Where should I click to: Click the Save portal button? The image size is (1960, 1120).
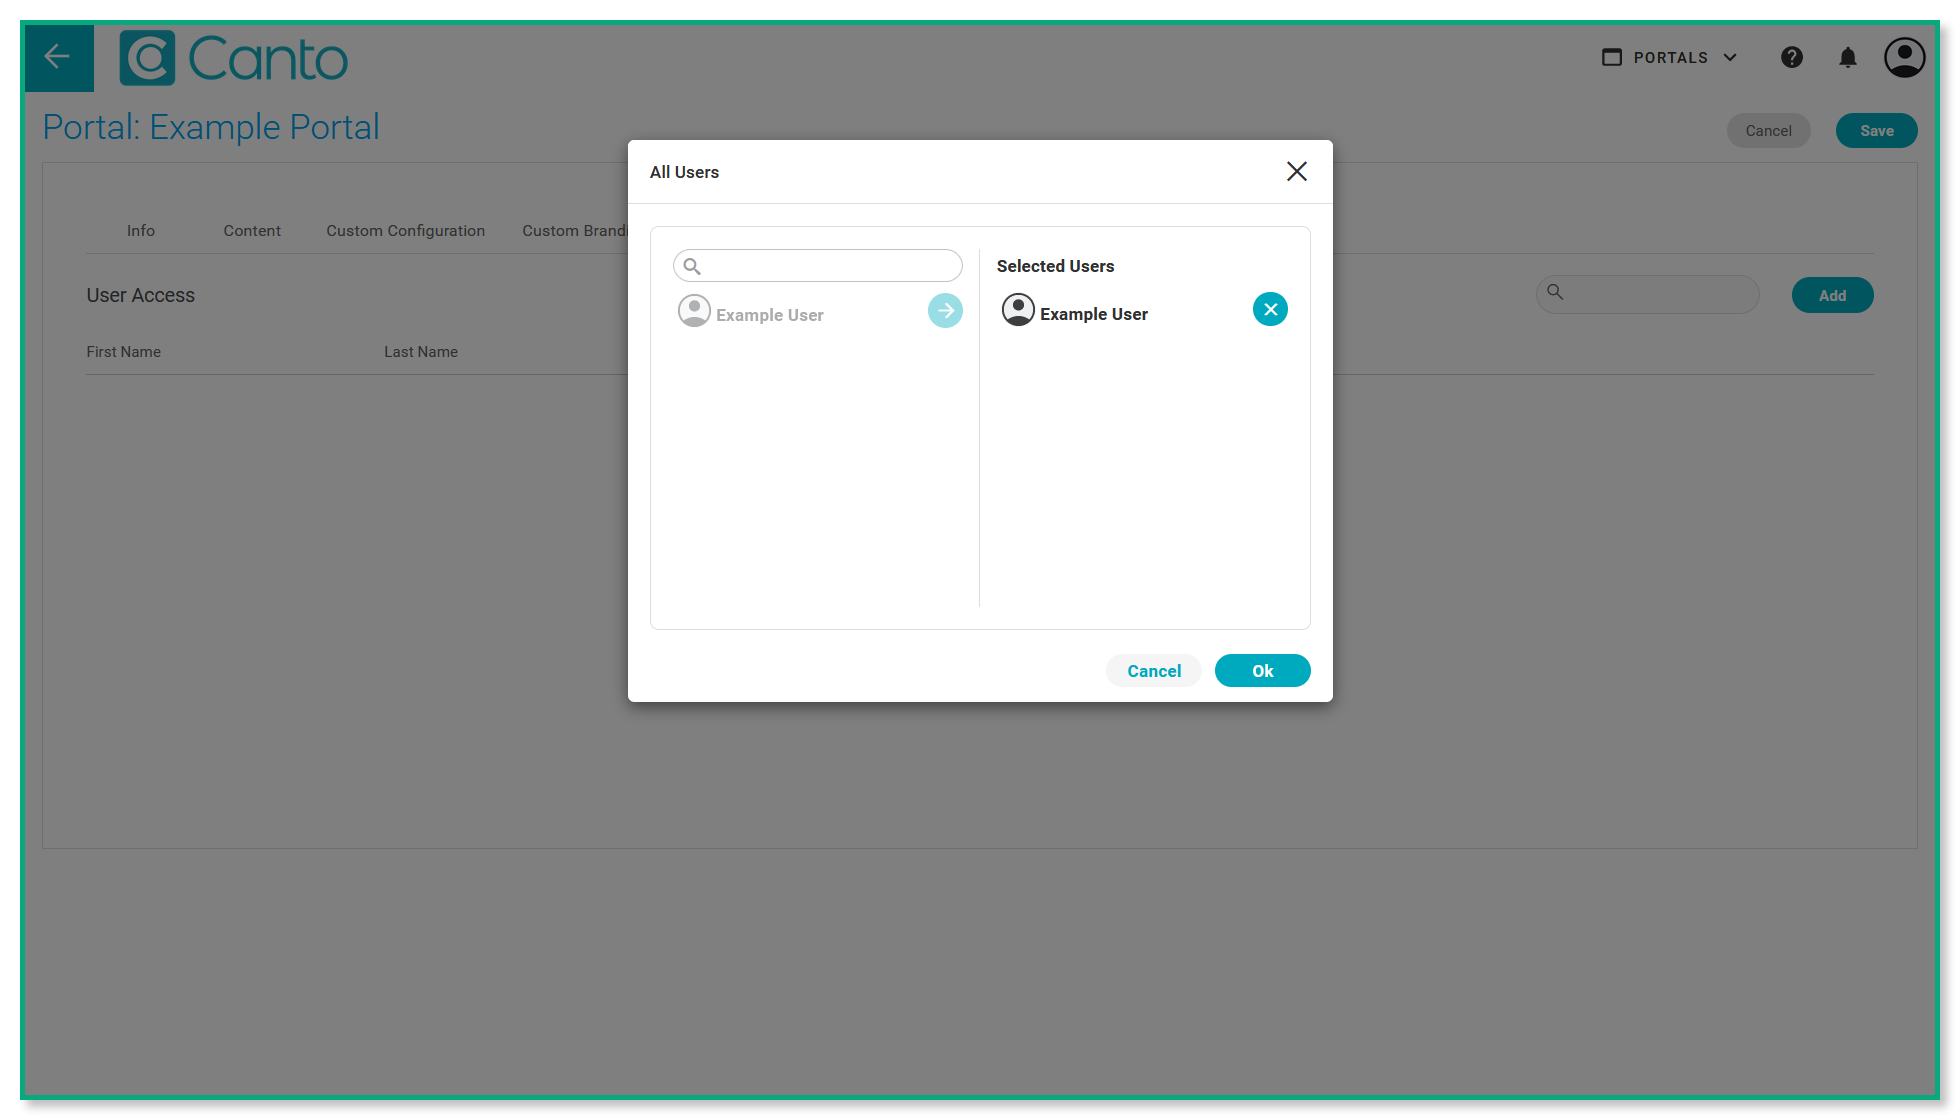pos(1876,131)
